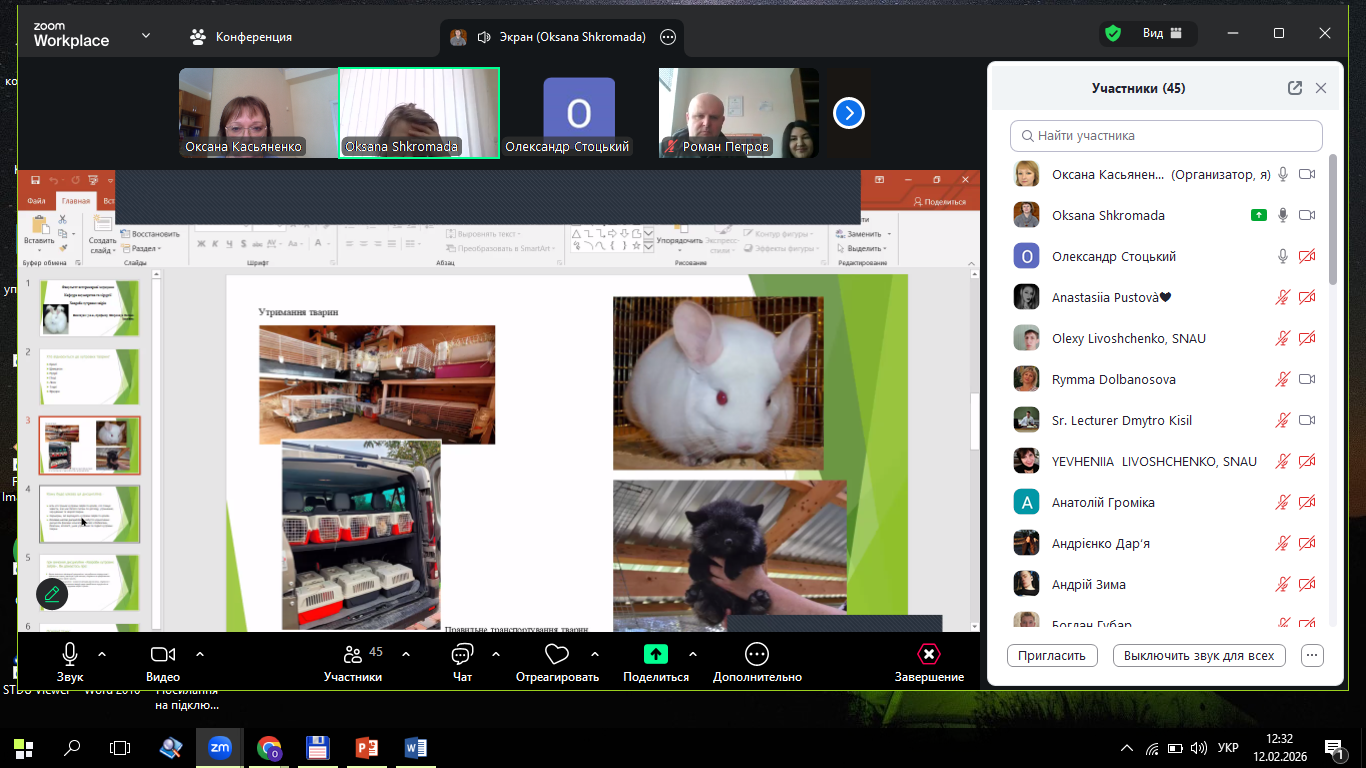
Task: Open Participants list icon in toolbar
Action: pyautogui.click(x=352, y=654)
